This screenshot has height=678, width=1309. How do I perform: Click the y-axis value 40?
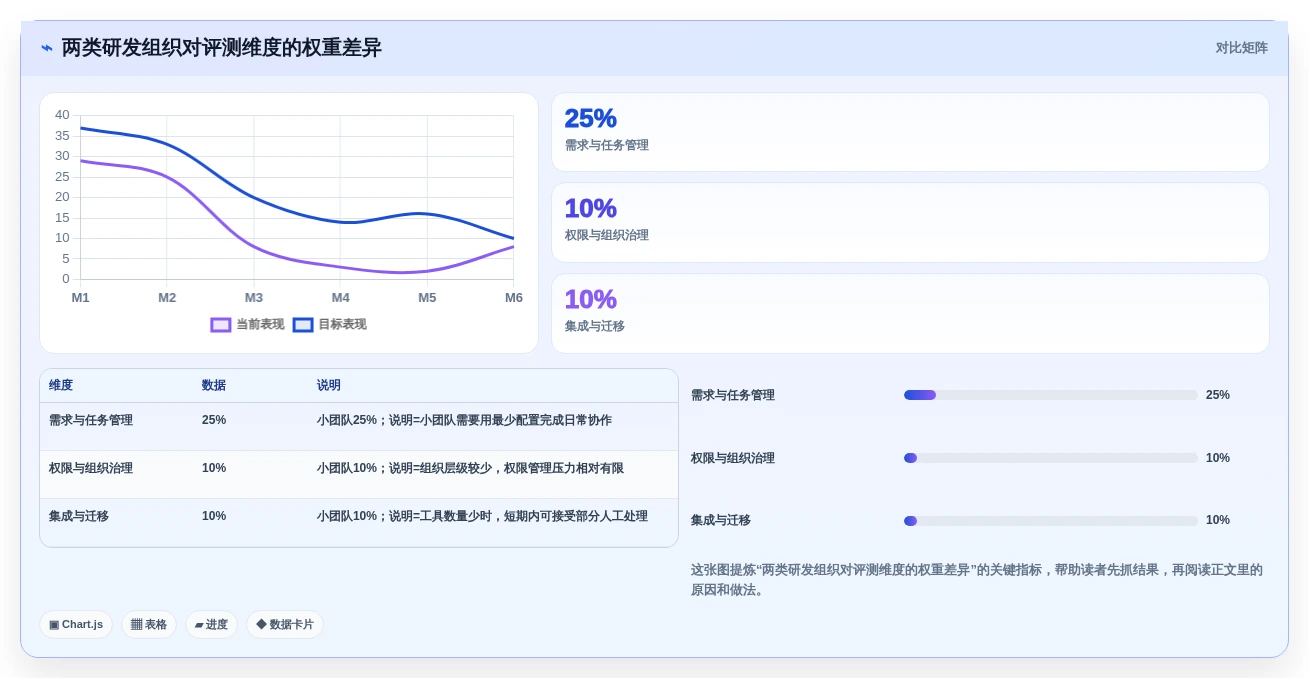coord(62,115)
